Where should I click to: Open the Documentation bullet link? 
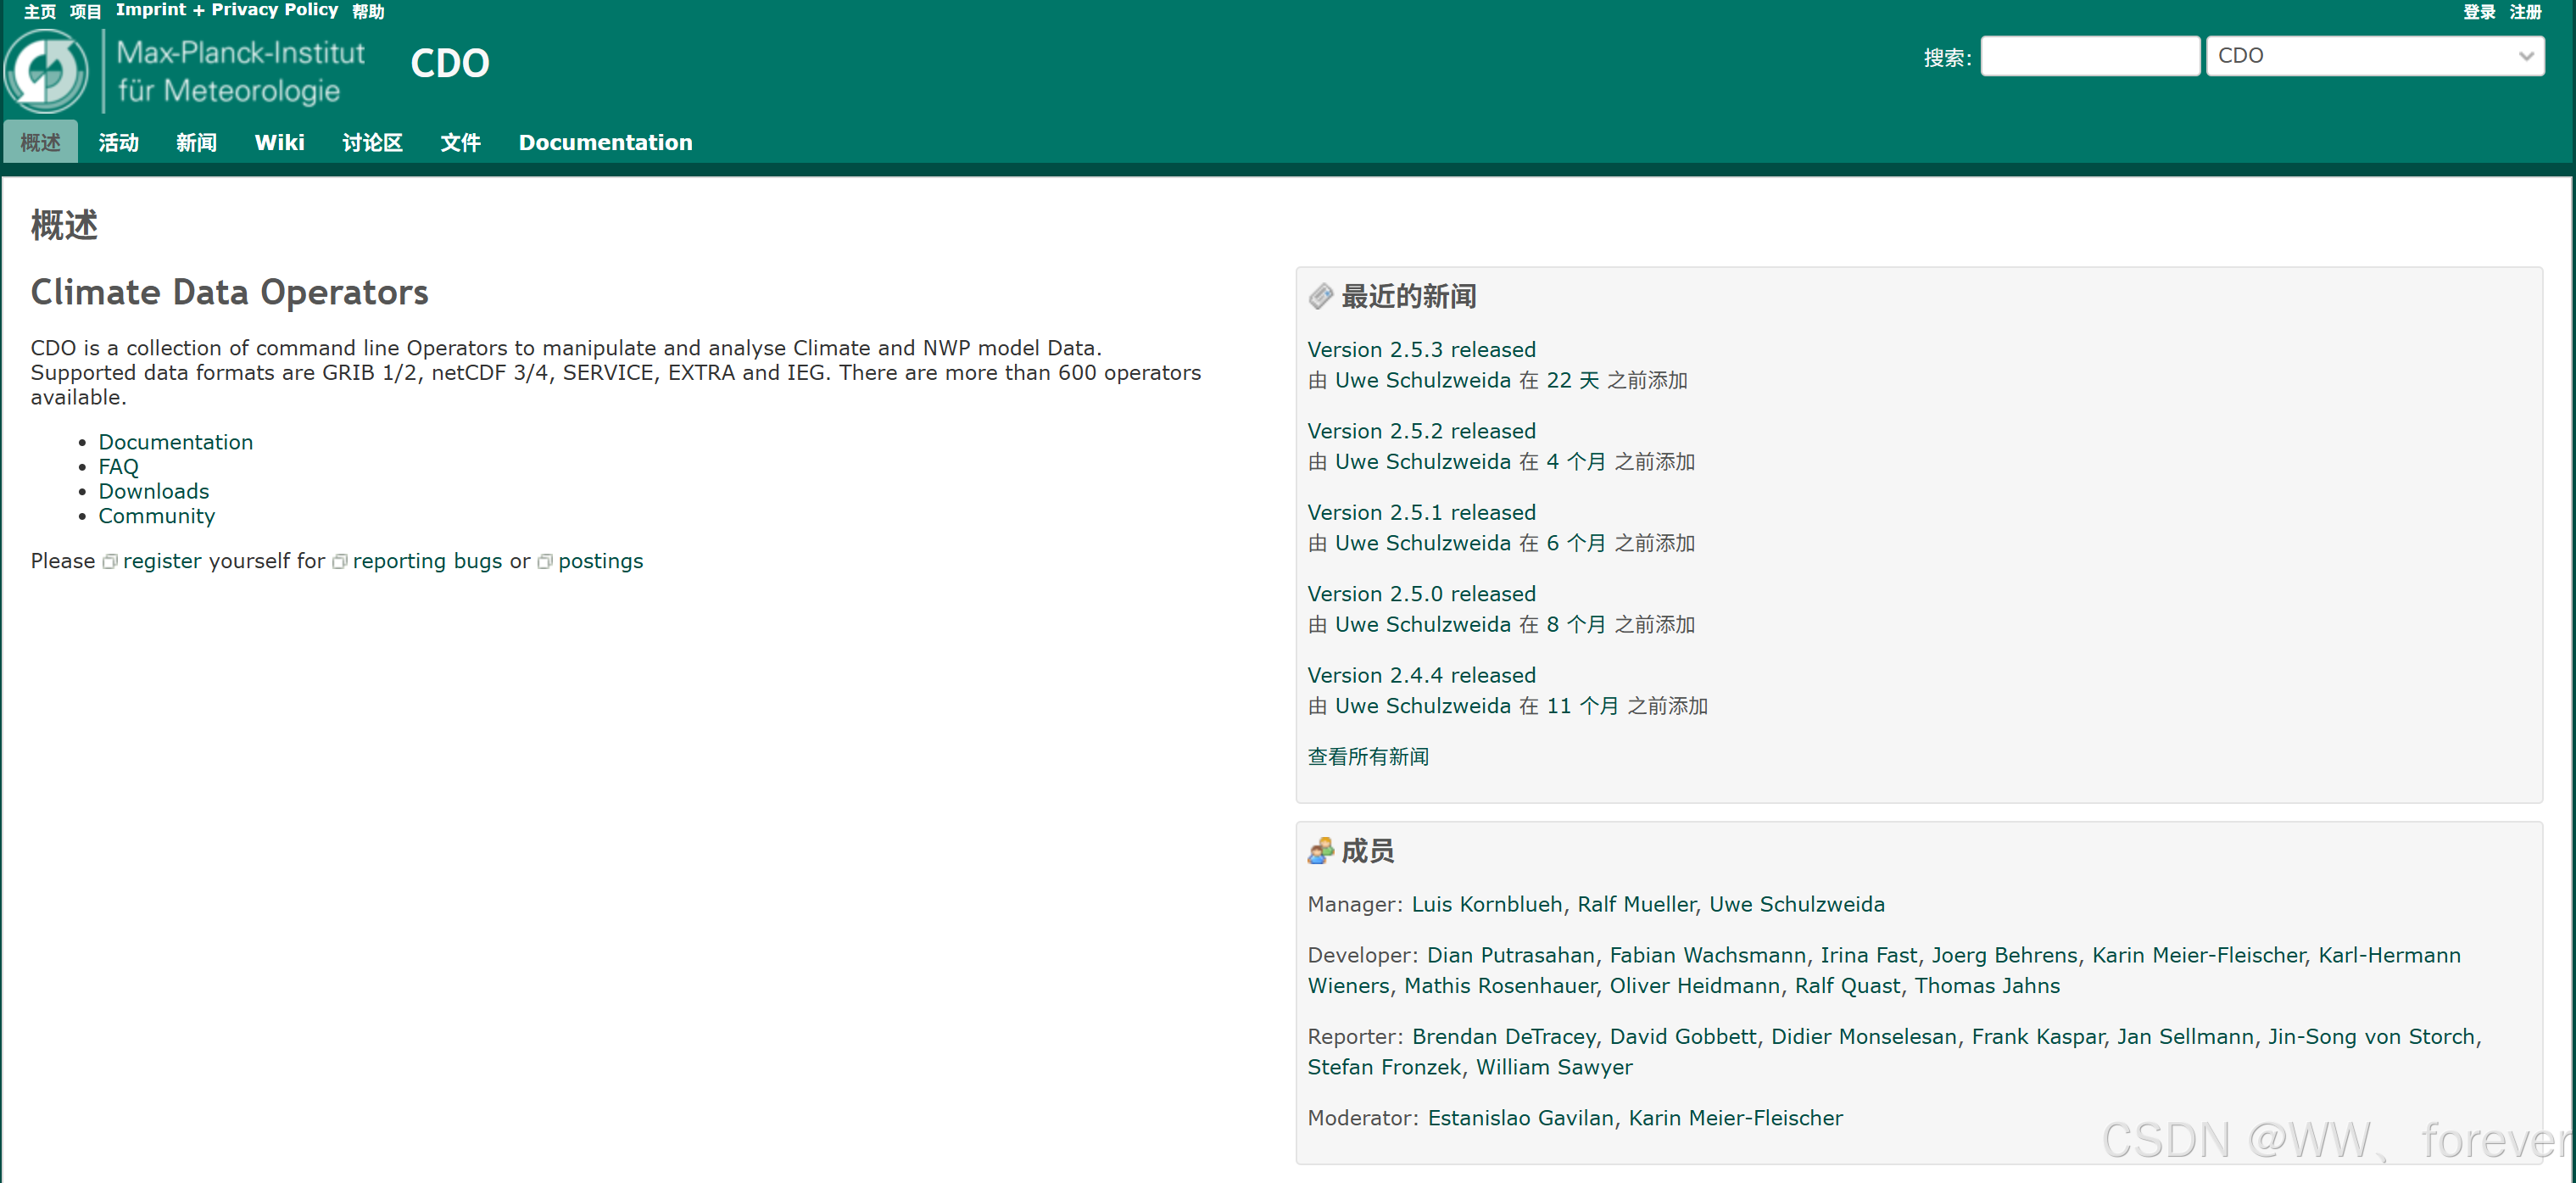(x=176, y=442)
